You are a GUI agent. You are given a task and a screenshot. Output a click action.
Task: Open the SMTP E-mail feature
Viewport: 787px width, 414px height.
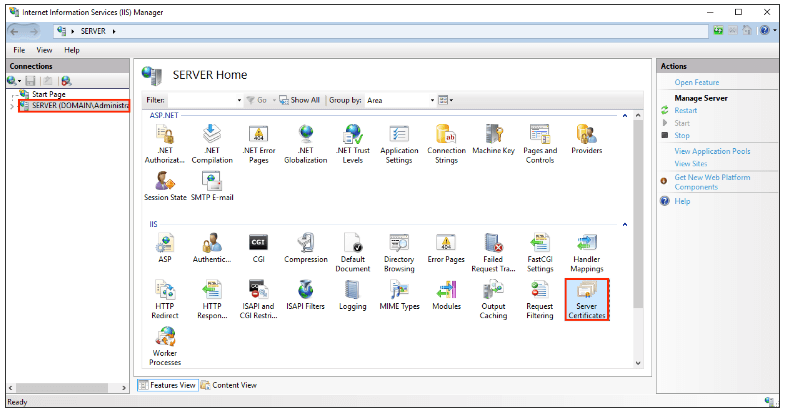coord(212,186)
